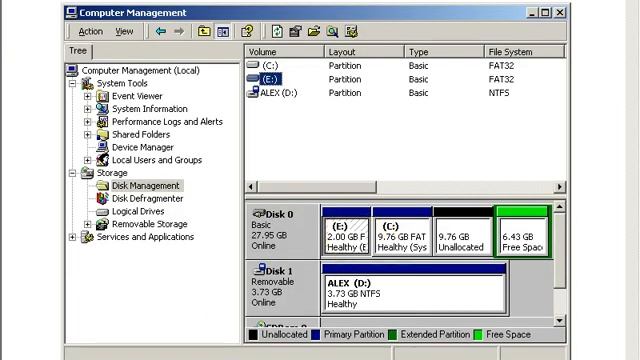
Task: Click the Open folder toolbar icon
Action: coord(314,31)
